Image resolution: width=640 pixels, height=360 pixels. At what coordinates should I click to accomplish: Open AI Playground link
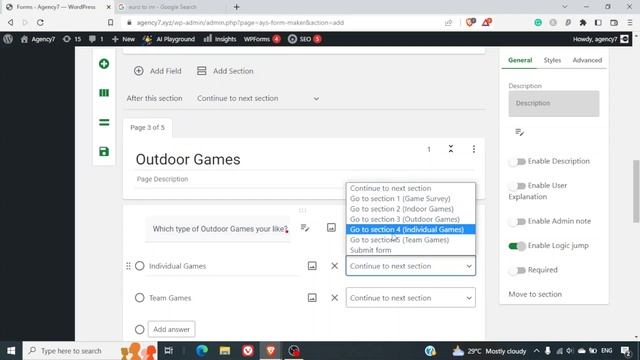169,39
